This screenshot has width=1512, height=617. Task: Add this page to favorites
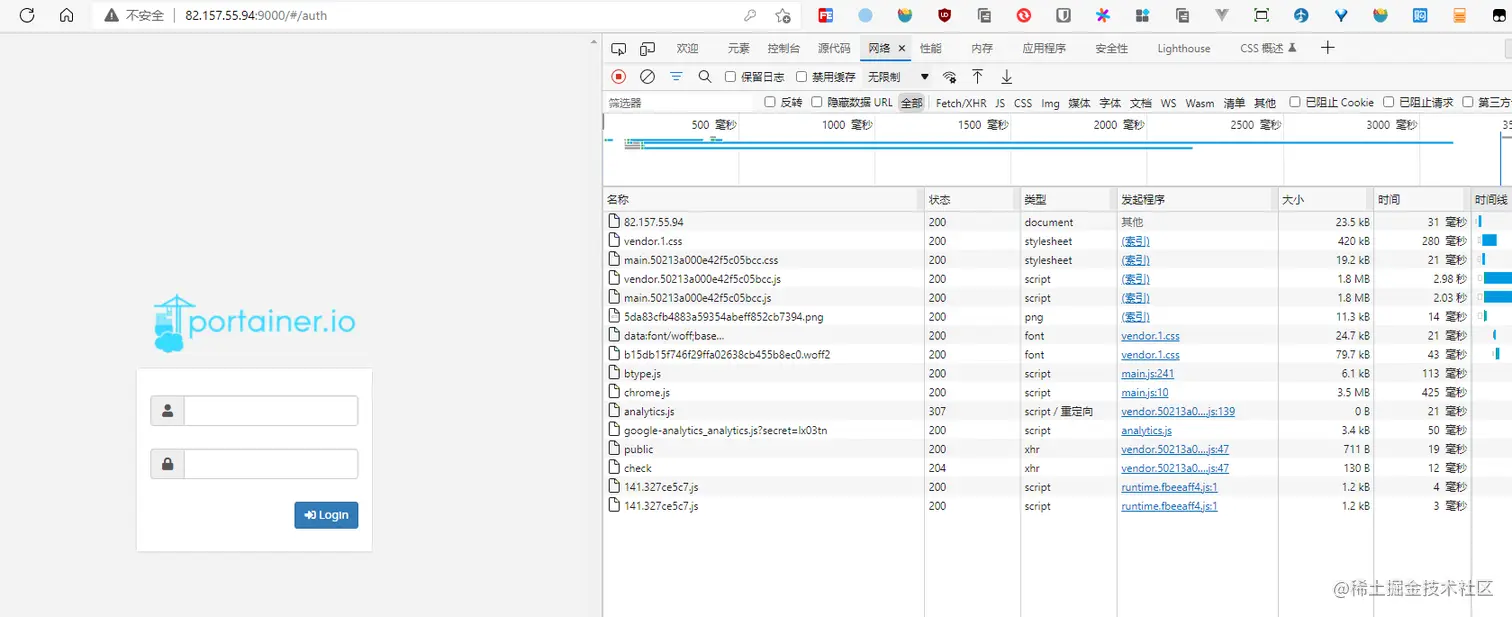tap(783, 15)
